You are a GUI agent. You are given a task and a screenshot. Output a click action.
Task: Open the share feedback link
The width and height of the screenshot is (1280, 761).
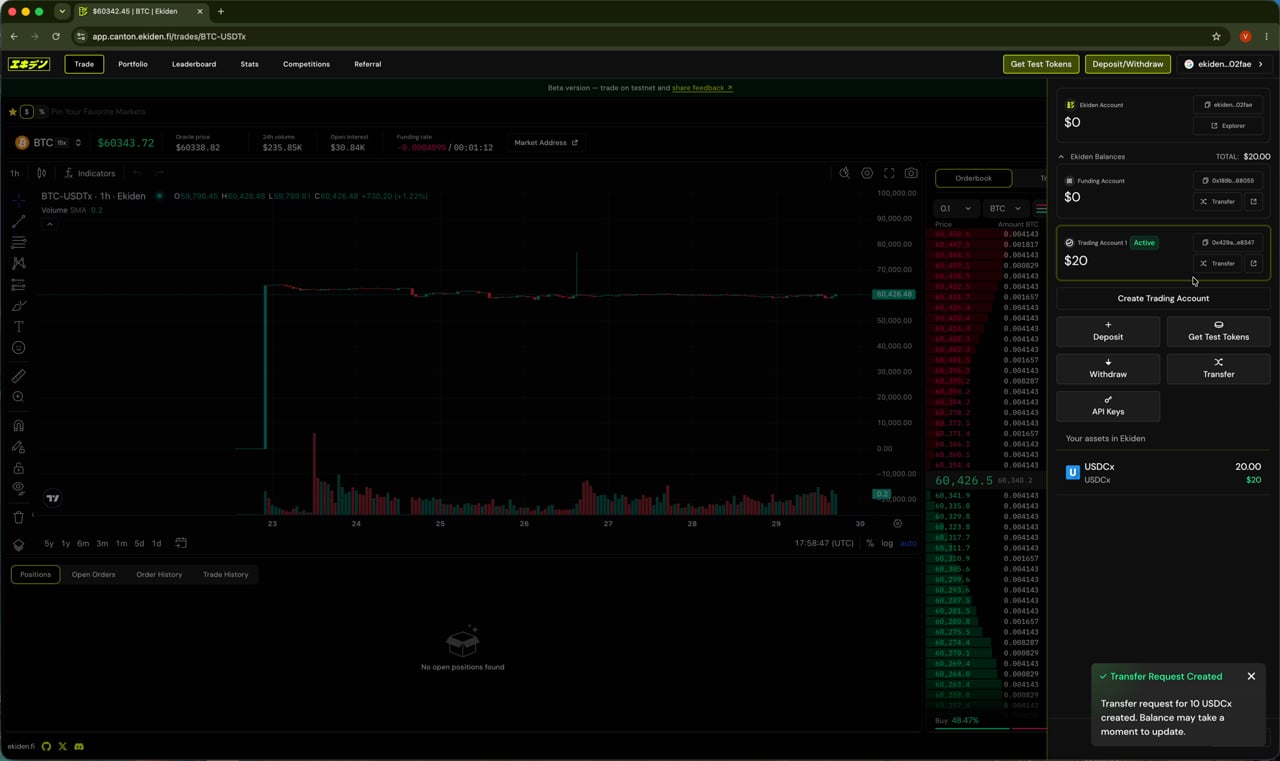[702, 88]
